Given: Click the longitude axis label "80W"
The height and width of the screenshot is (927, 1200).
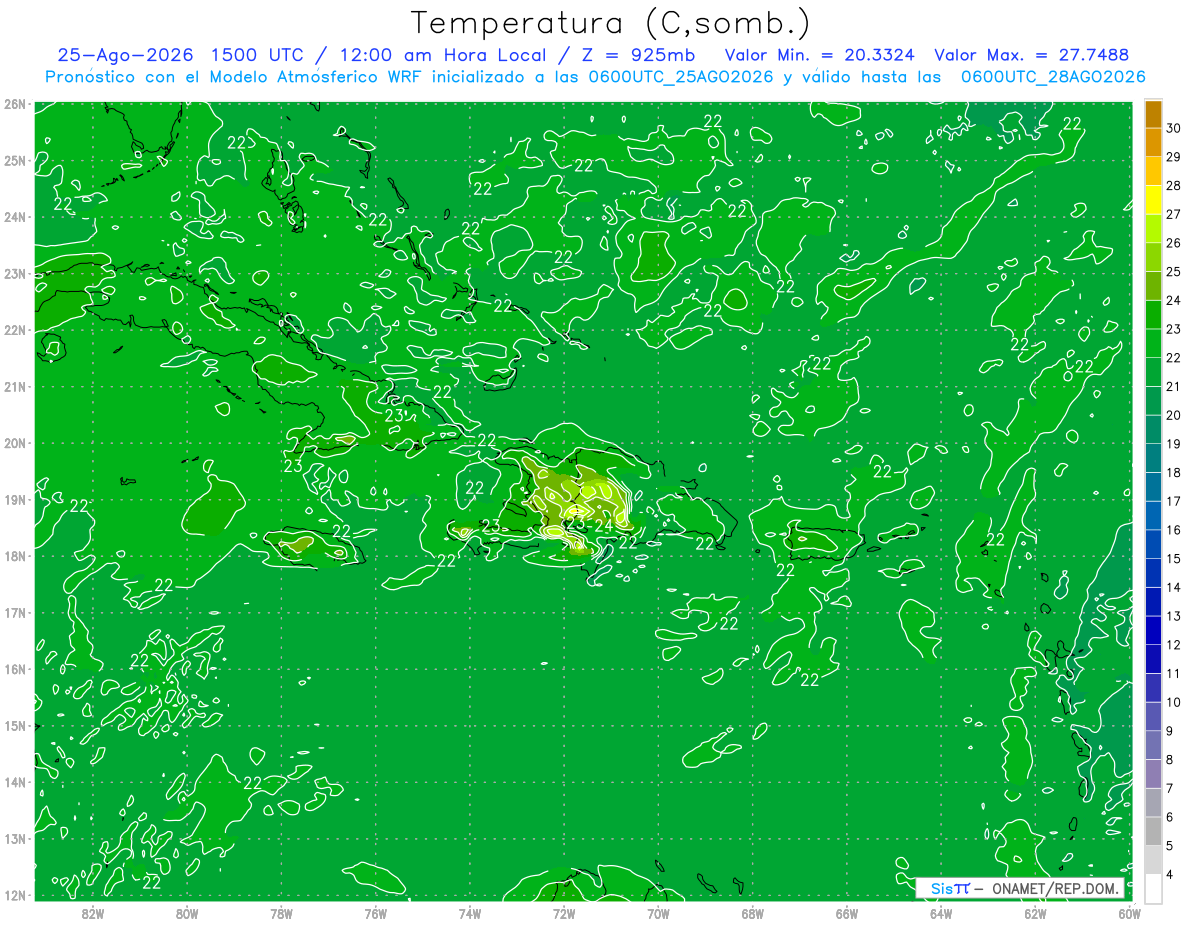Looking at the screenshot, I should [186, 913].
